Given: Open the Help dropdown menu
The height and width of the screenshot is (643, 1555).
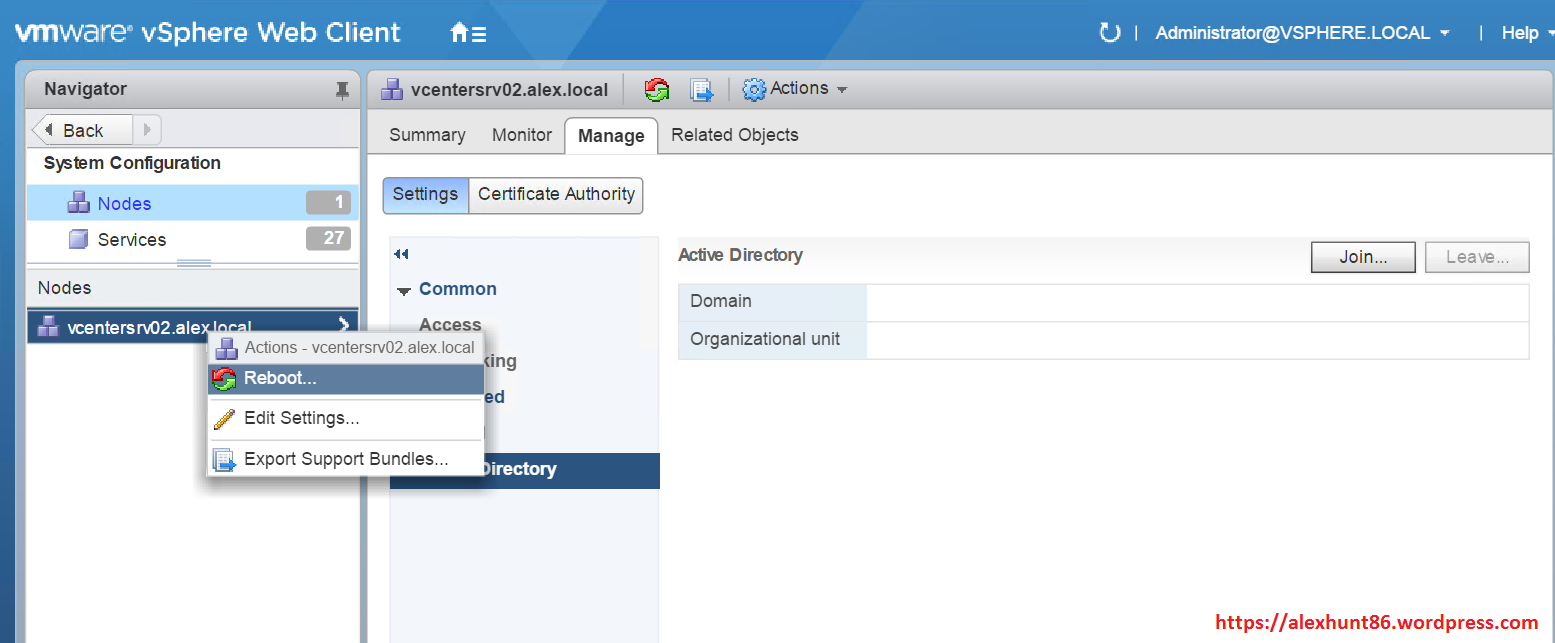Looking at the screenshot, I should pyautogui.click(x=1526, y=33).
